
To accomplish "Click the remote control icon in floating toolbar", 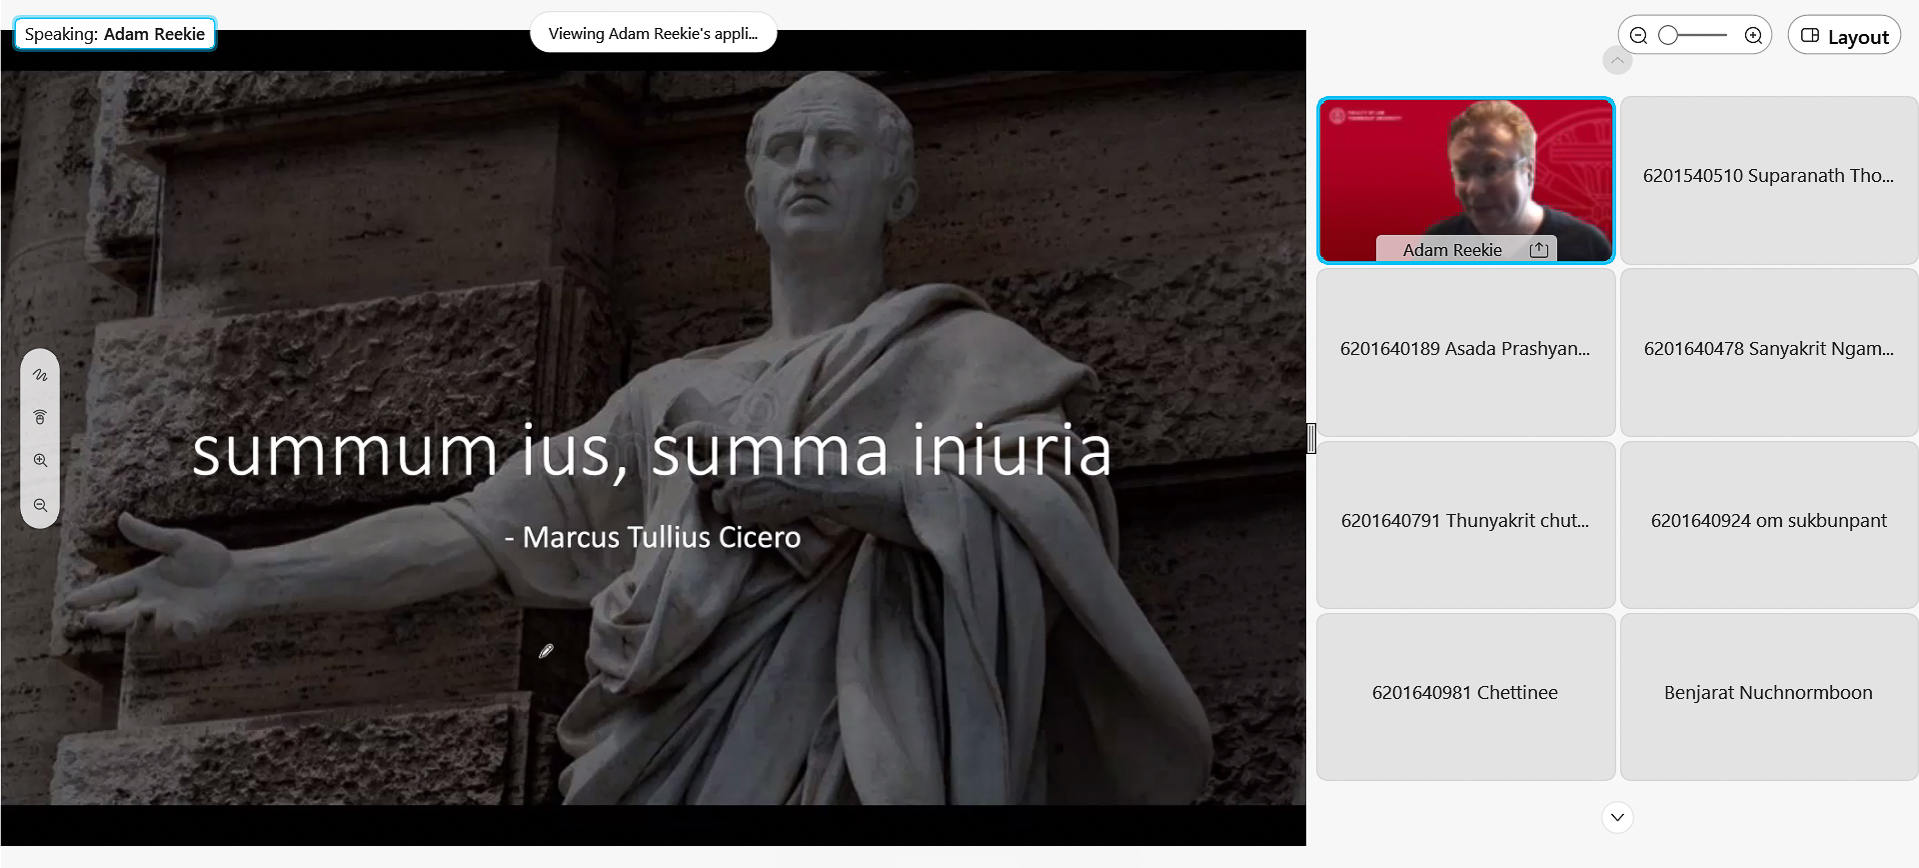I will 40,417.
